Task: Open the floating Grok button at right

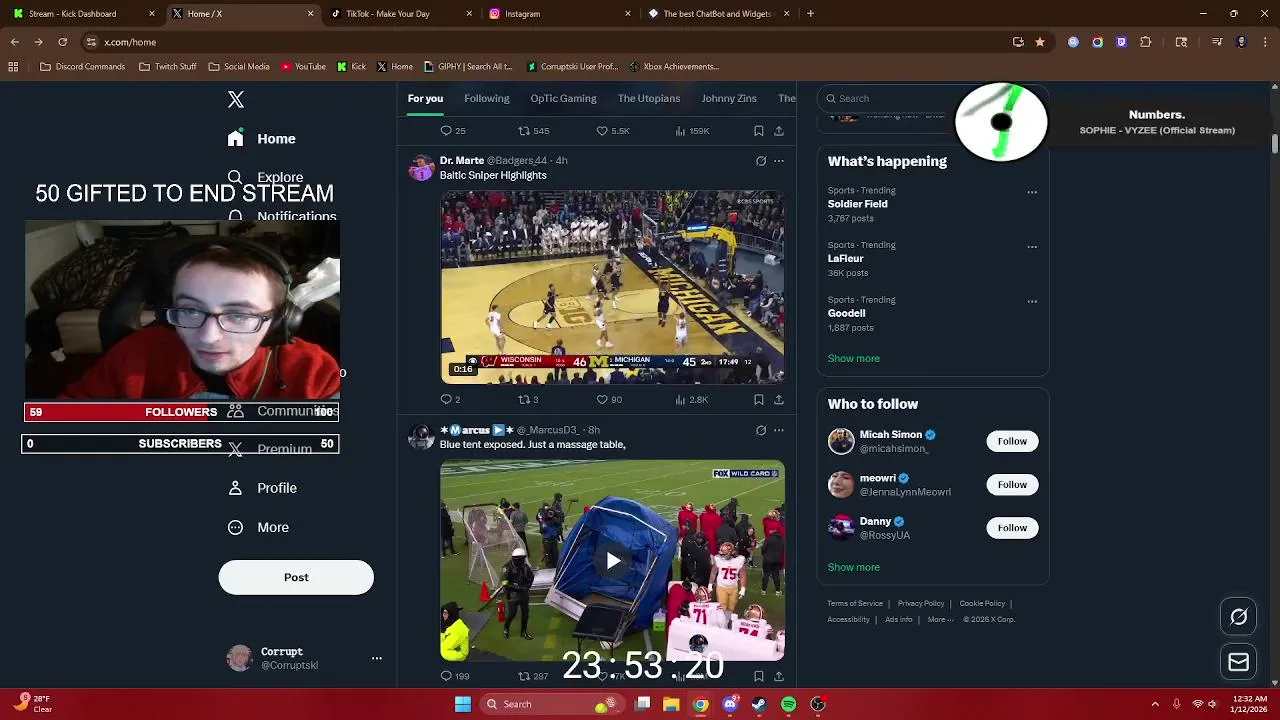Action: point(1238,617)
